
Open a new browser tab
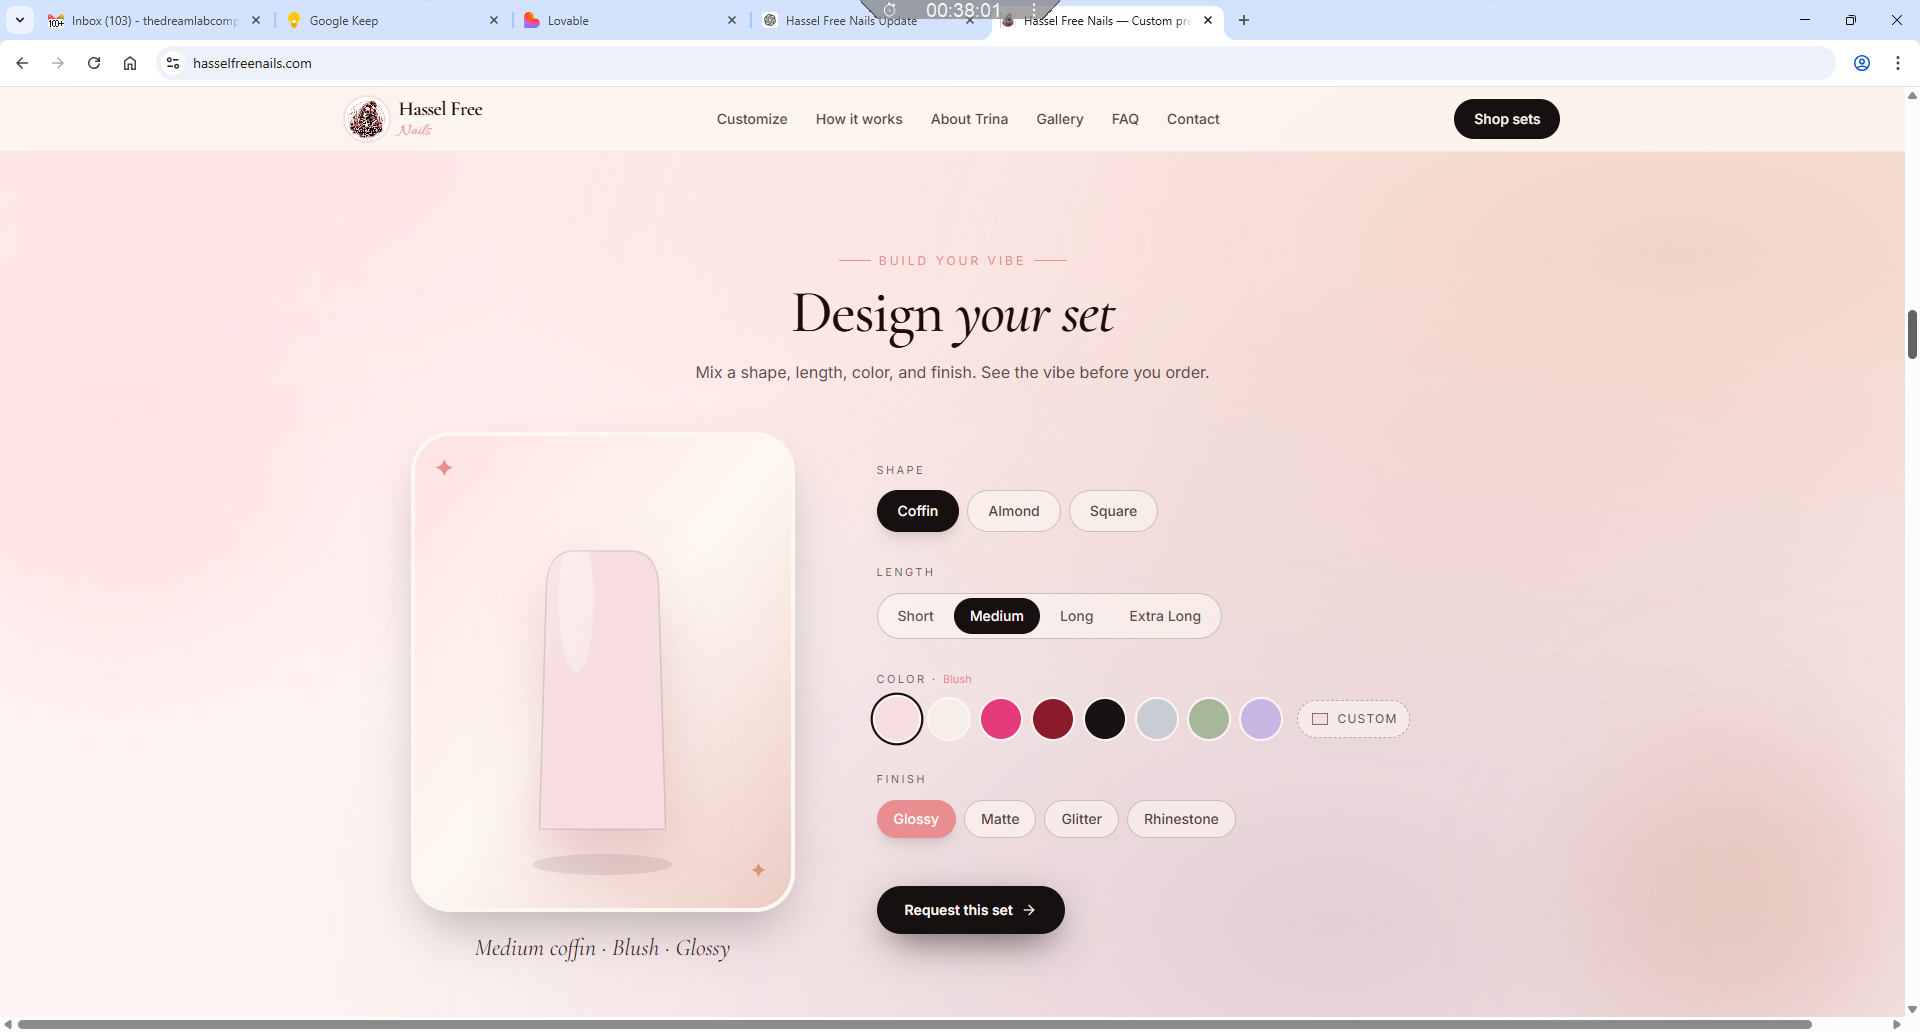[x=1244, y=20]
